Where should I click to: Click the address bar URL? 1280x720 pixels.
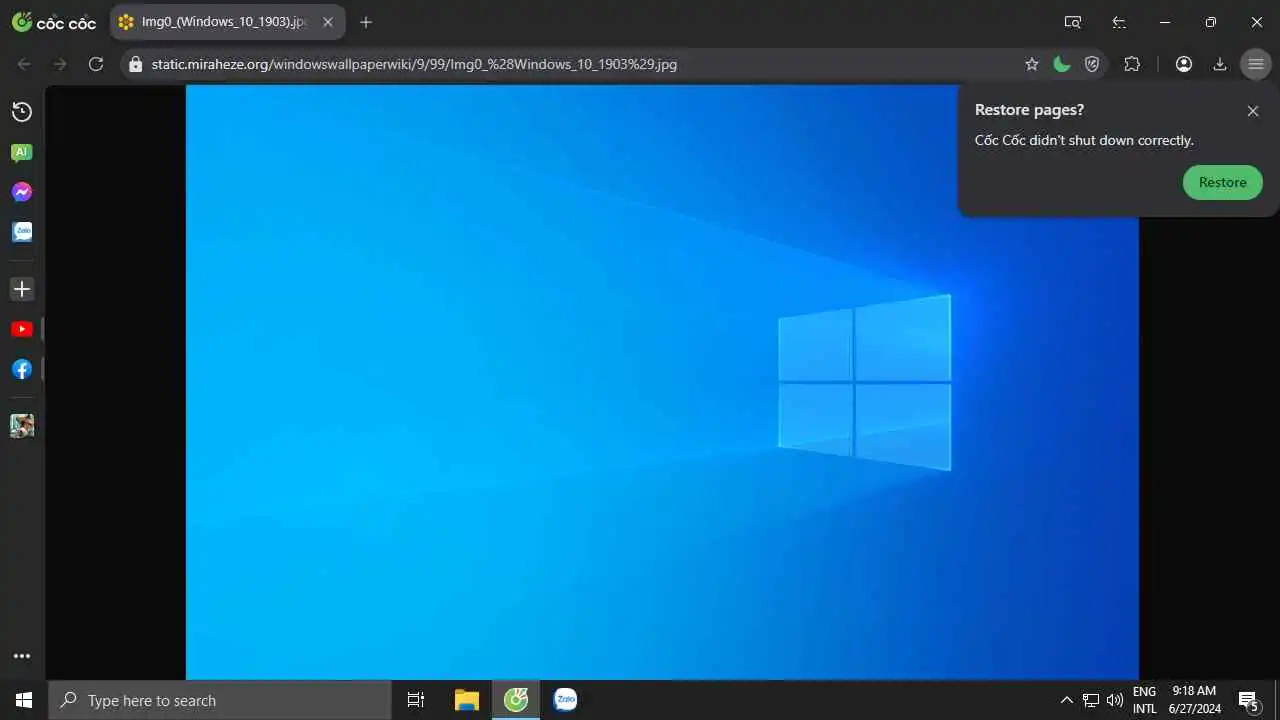(414, 64)
